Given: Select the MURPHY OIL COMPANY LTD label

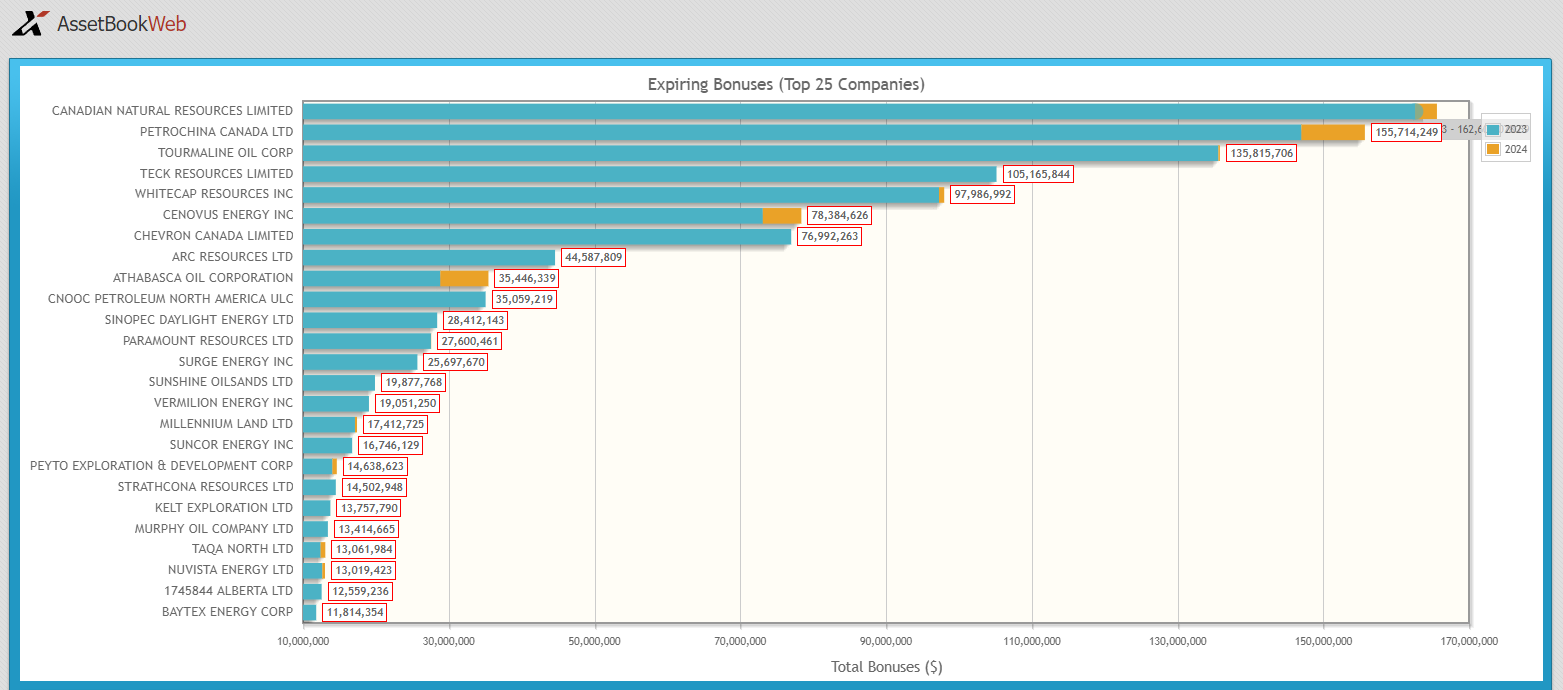Looking at the screenshot, I should [x=214, y=529].
